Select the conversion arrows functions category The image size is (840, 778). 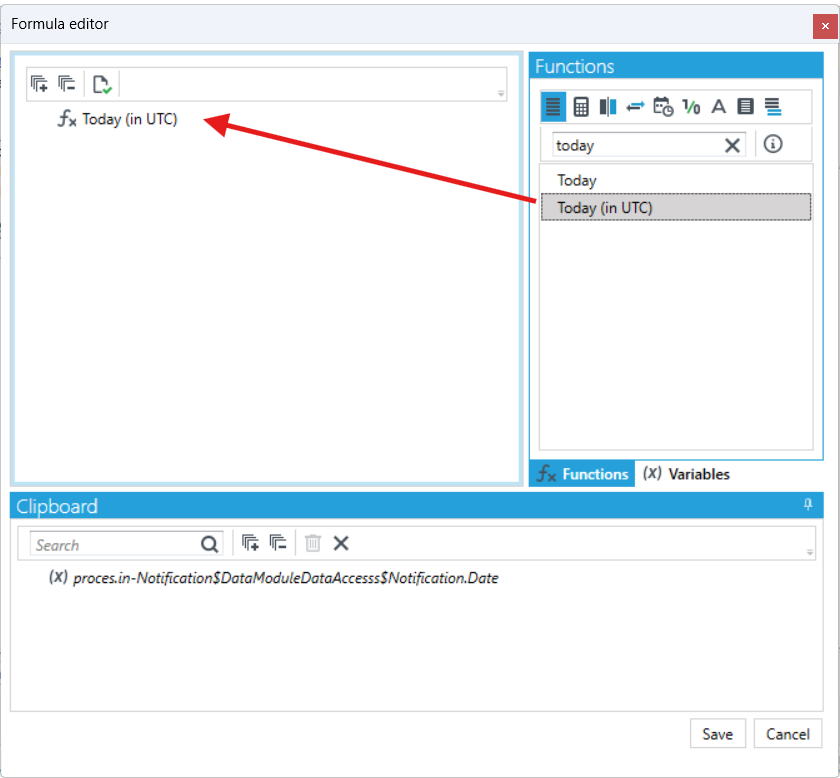[635, 107]
